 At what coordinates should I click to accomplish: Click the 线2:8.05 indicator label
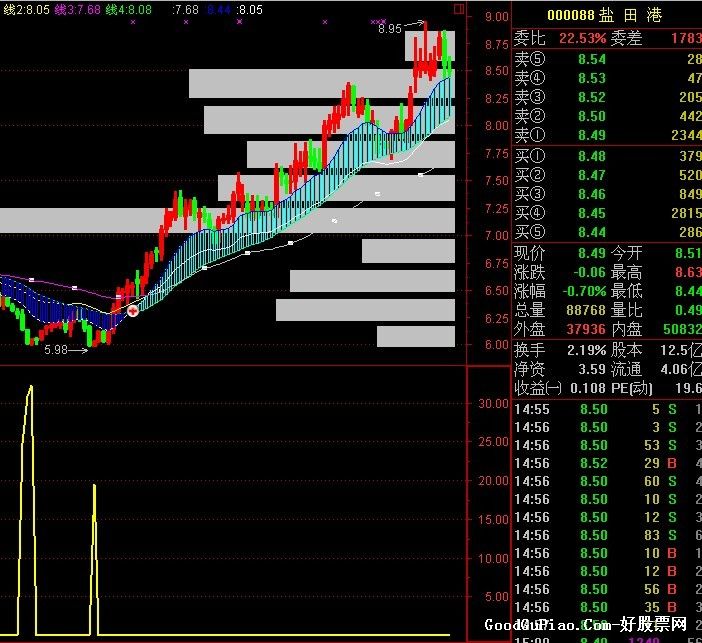click(26, 9)
